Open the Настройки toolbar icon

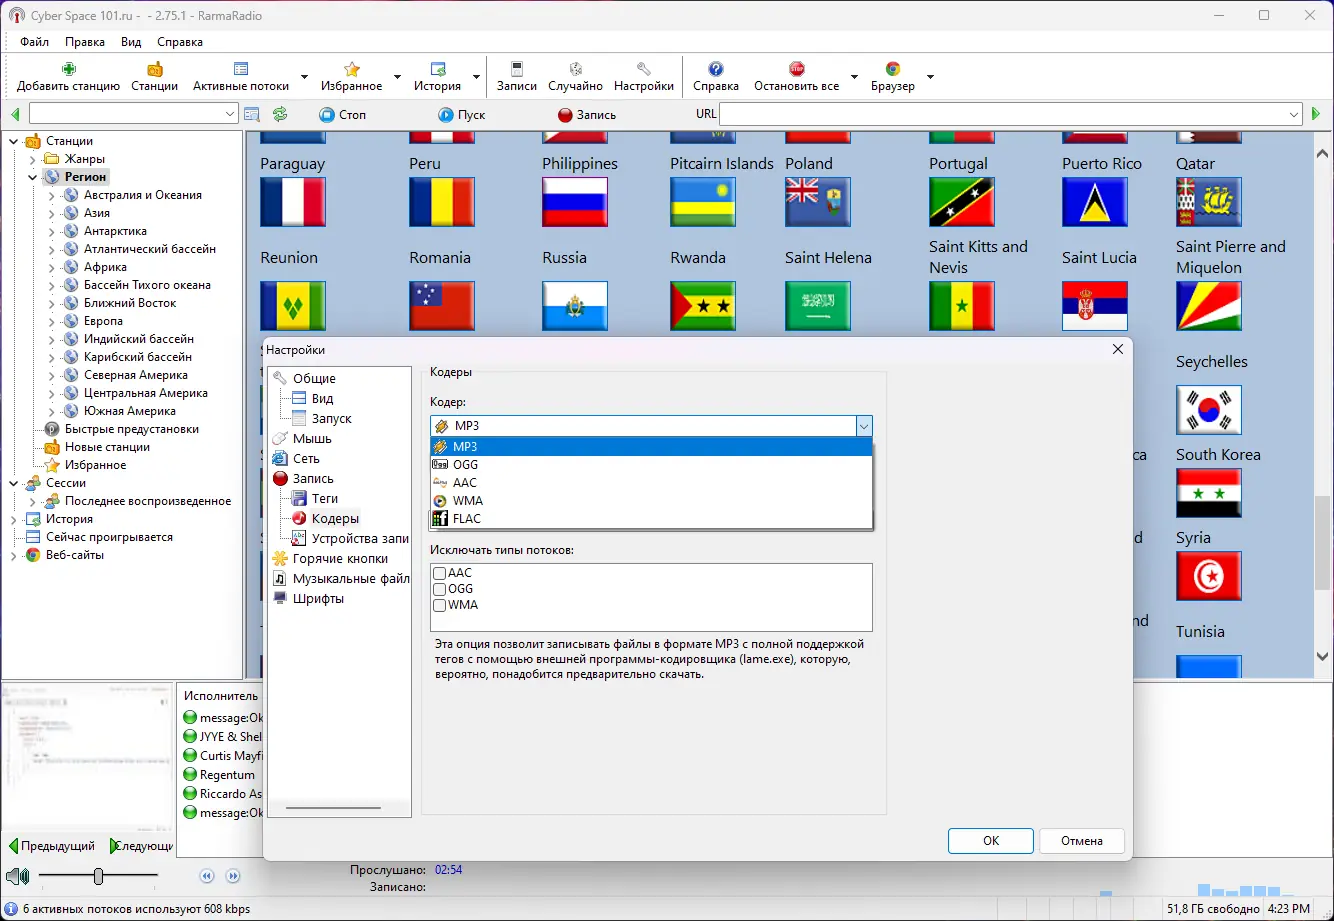[644, 69]
